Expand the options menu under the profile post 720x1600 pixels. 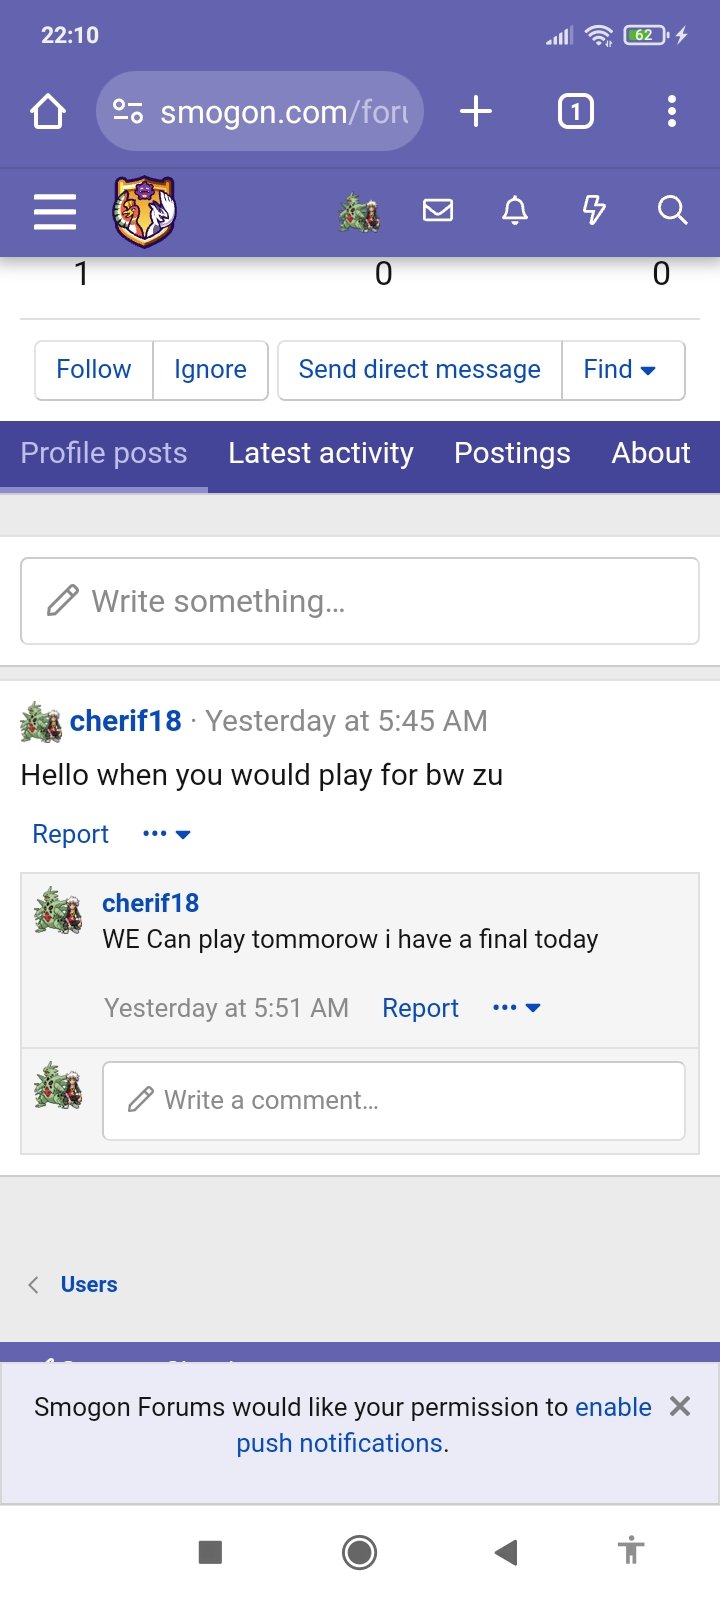pyautogui.click(x=166, y=834)
